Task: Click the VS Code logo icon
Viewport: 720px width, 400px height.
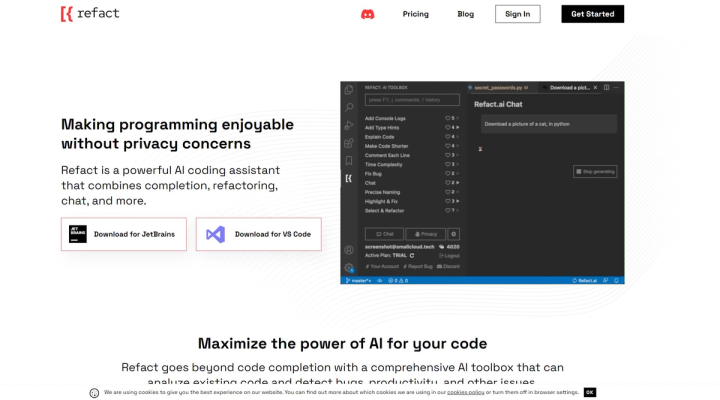Action: click(215, 234)
